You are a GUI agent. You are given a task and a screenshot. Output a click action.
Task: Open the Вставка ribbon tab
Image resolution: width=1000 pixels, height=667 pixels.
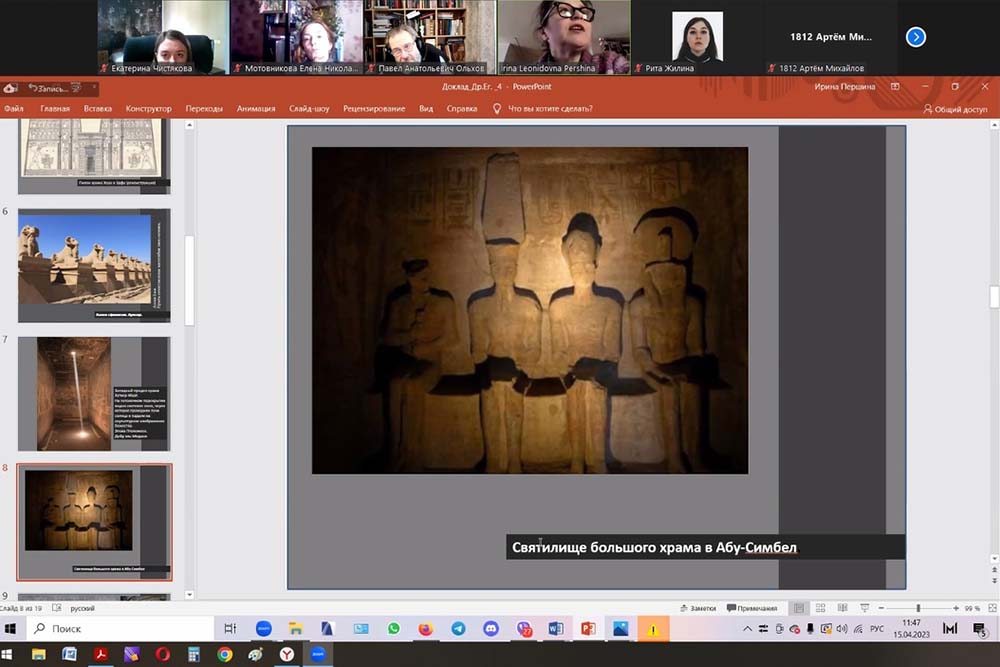(97, 108)
